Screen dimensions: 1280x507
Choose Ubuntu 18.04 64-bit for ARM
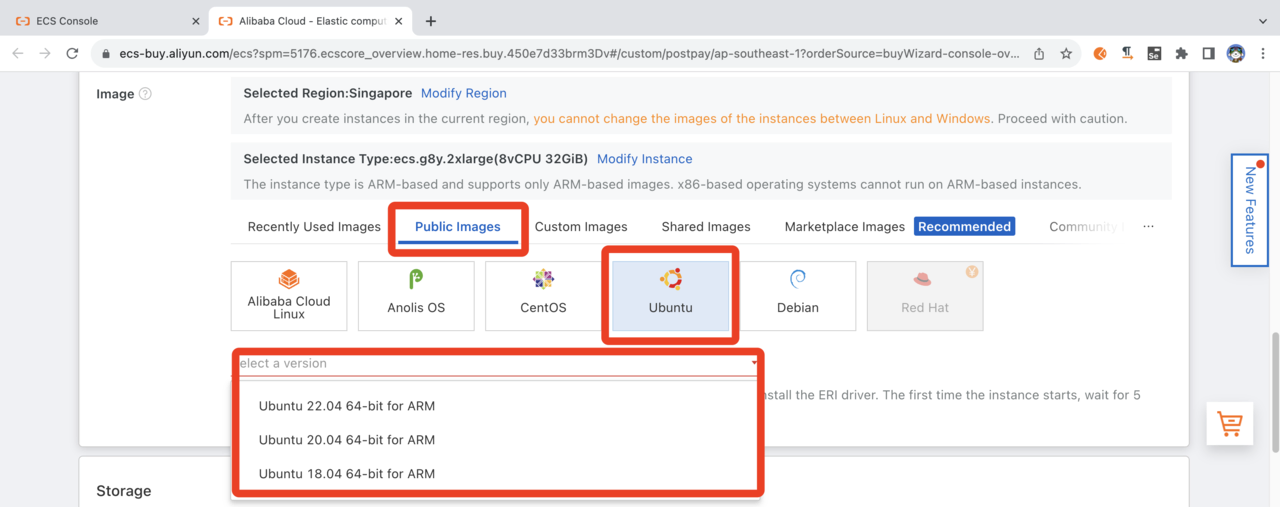click(347, 474)
